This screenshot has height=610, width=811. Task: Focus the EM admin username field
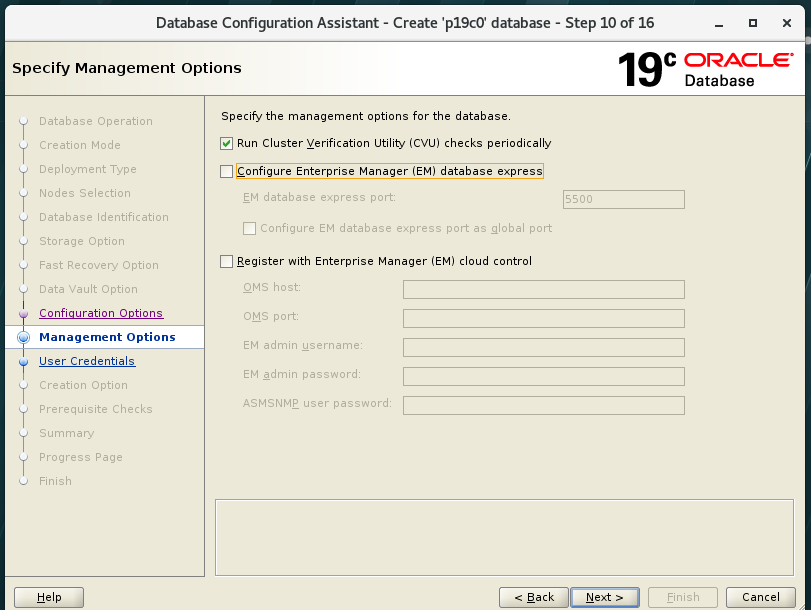(544, 347)
